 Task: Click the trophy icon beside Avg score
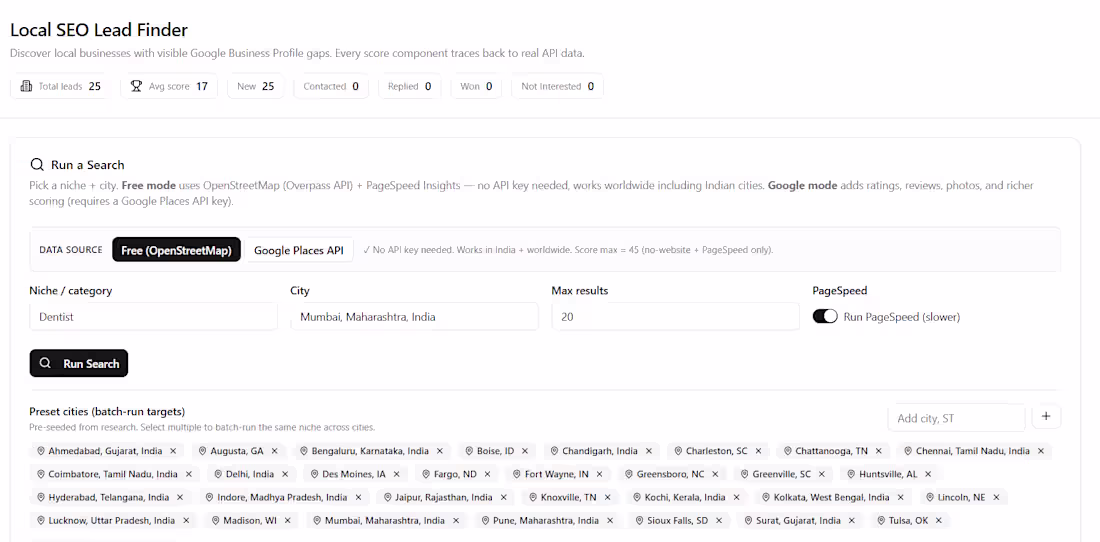(136, 86)
